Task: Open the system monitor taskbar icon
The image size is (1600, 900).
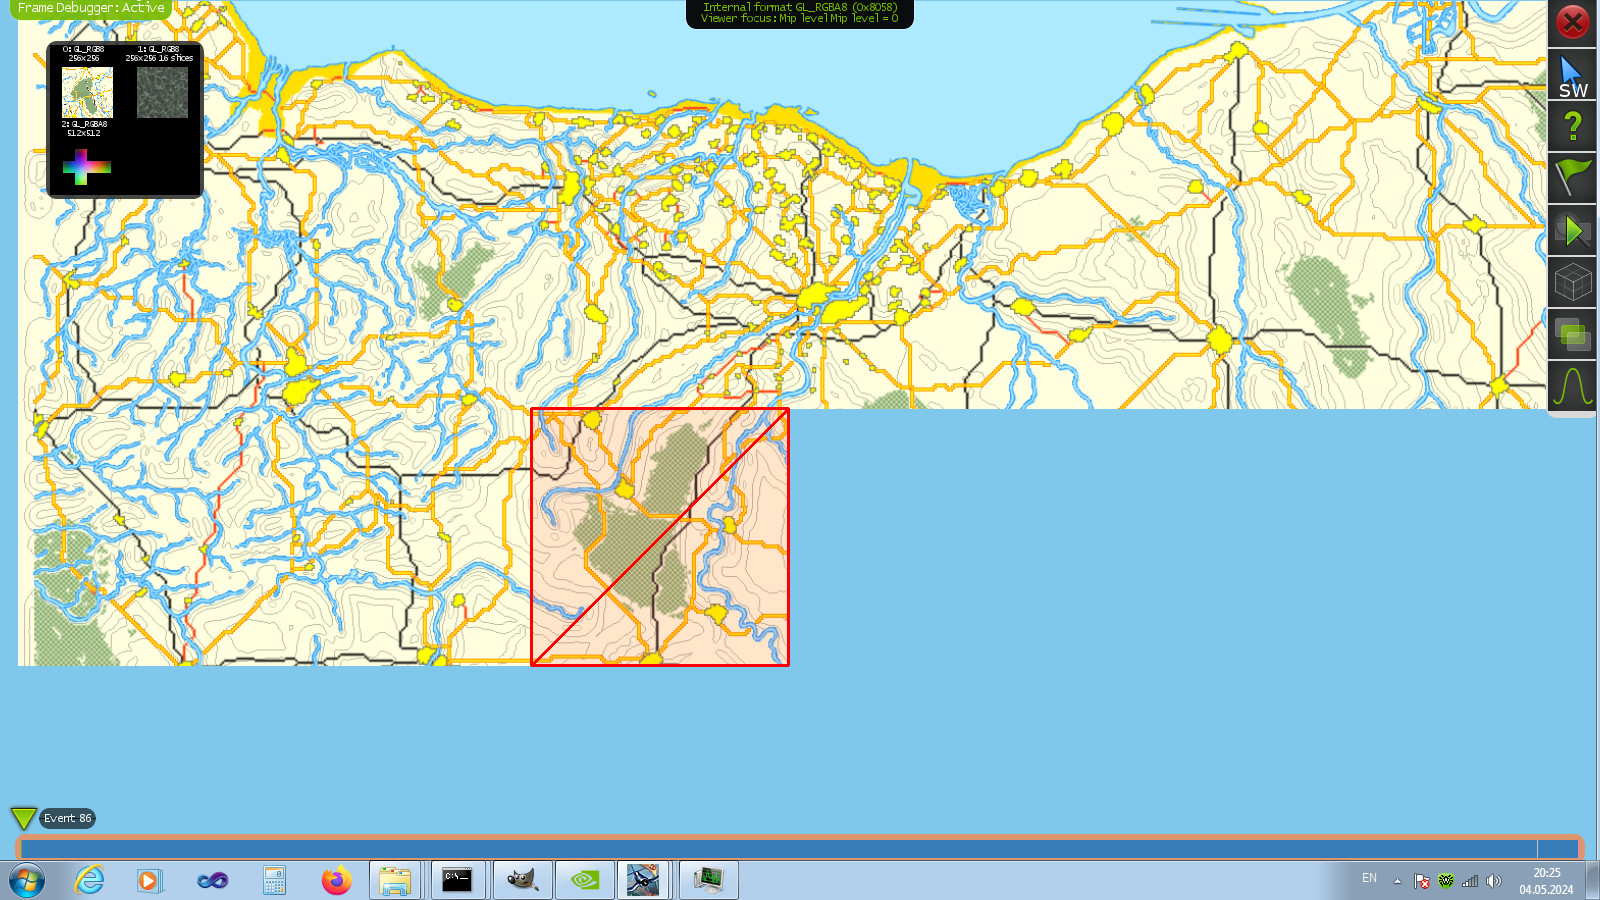Action: point(709,880)
